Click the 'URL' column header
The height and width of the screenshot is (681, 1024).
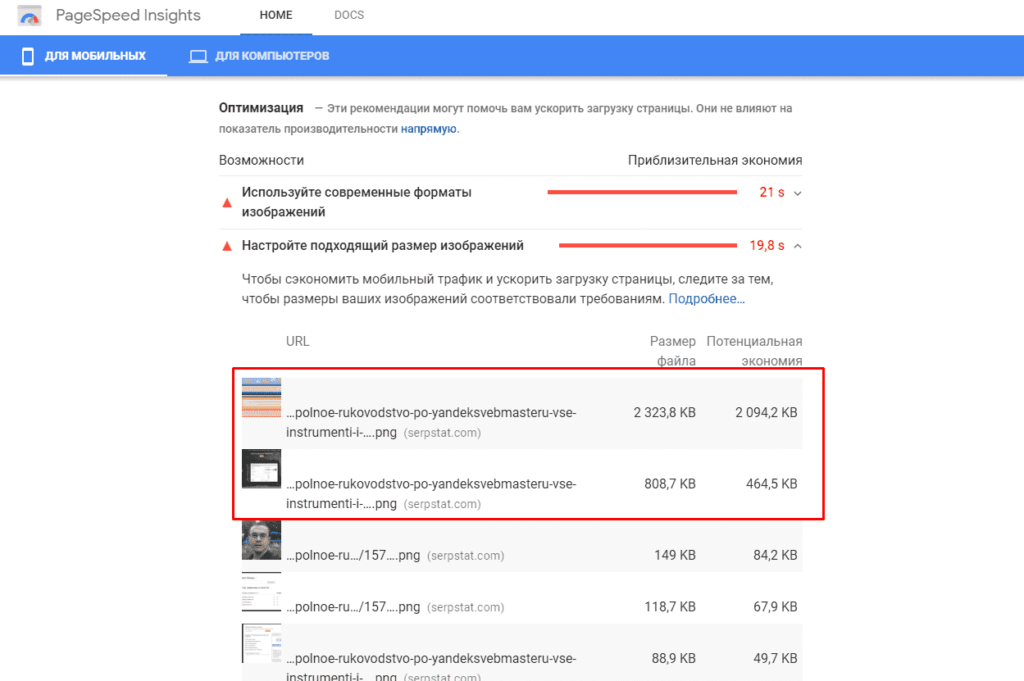(298, 341)
